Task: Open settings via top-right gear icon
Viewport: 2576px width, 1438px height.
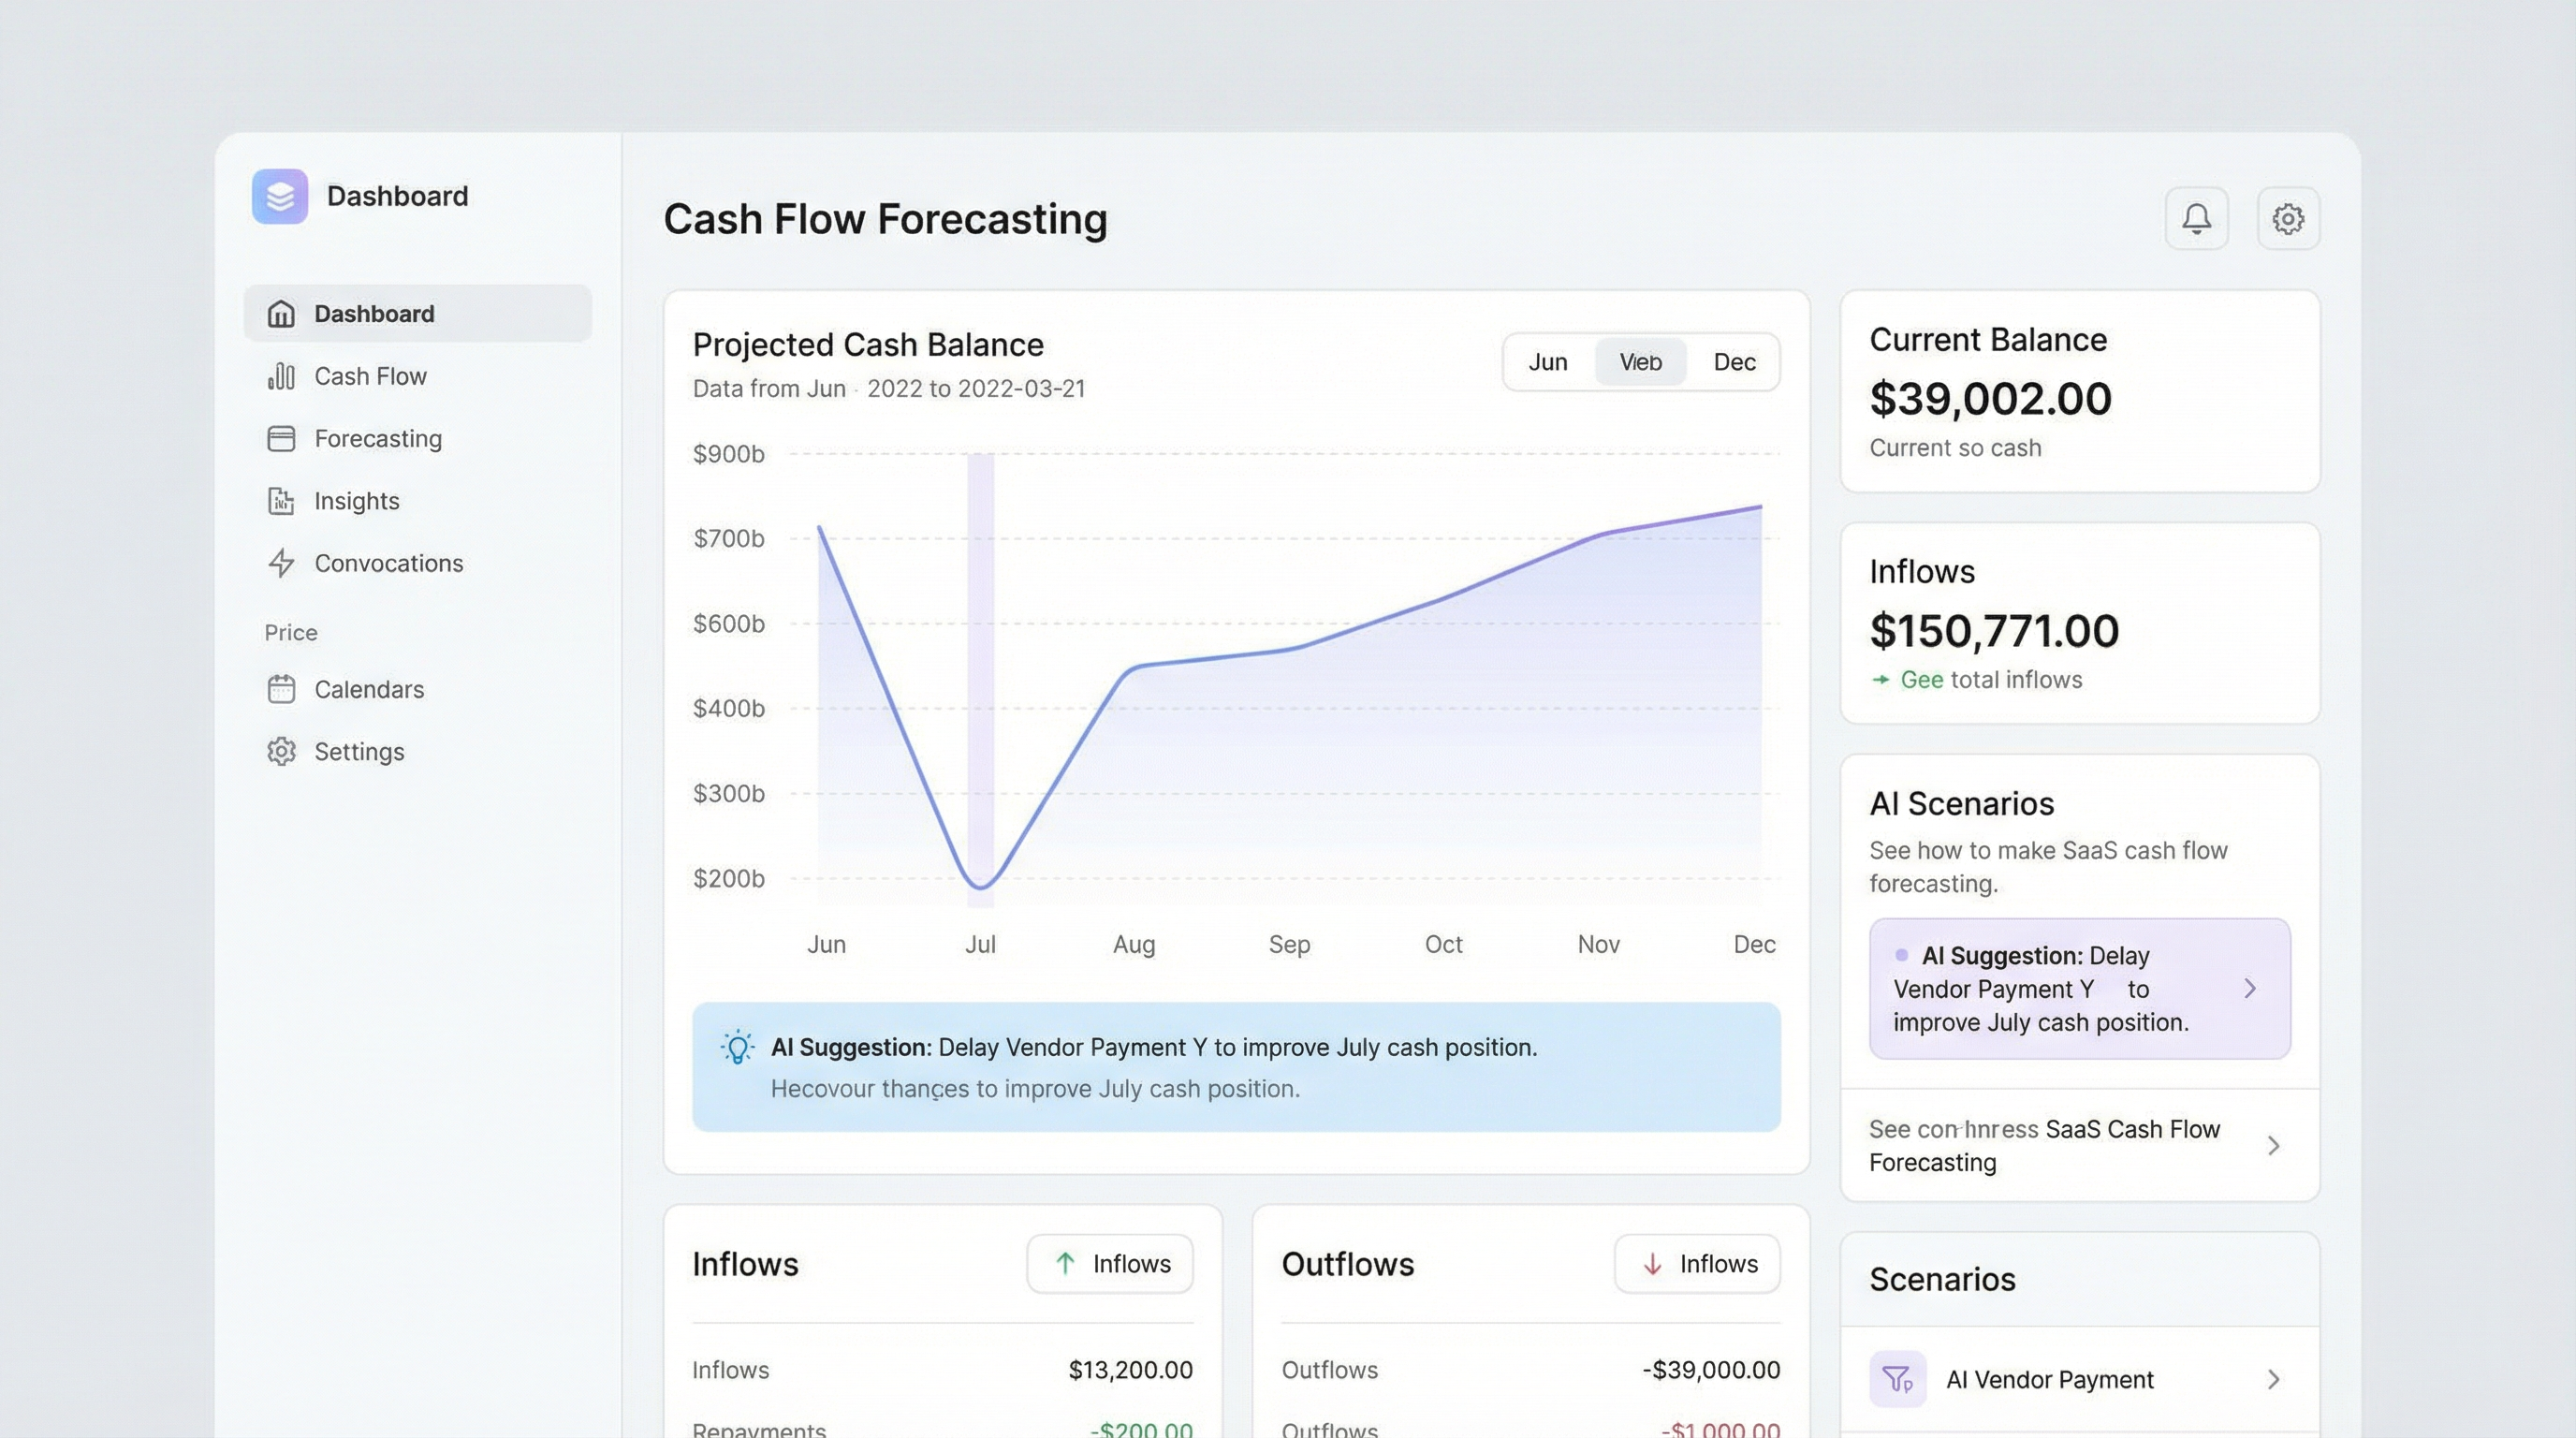Action: [x=2288, y=218]
